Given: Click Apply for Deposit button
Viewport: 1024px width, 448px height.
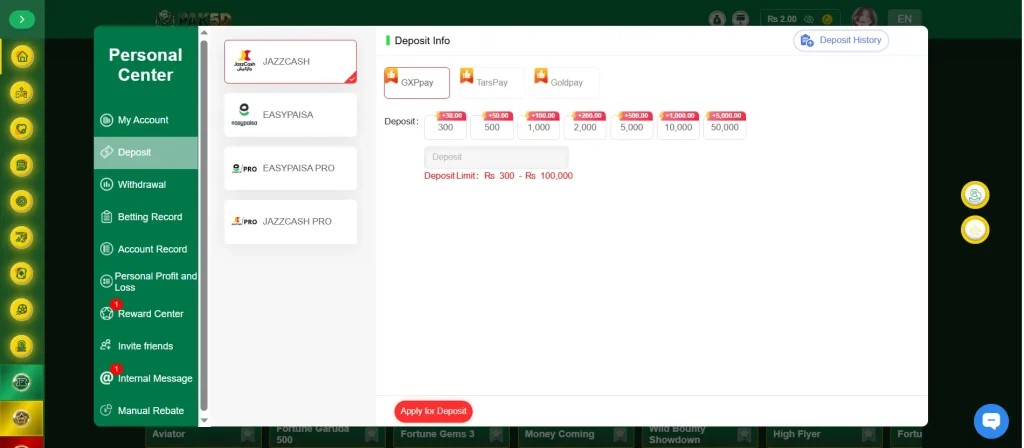Looking at the screenshot, I should (434, 411).
